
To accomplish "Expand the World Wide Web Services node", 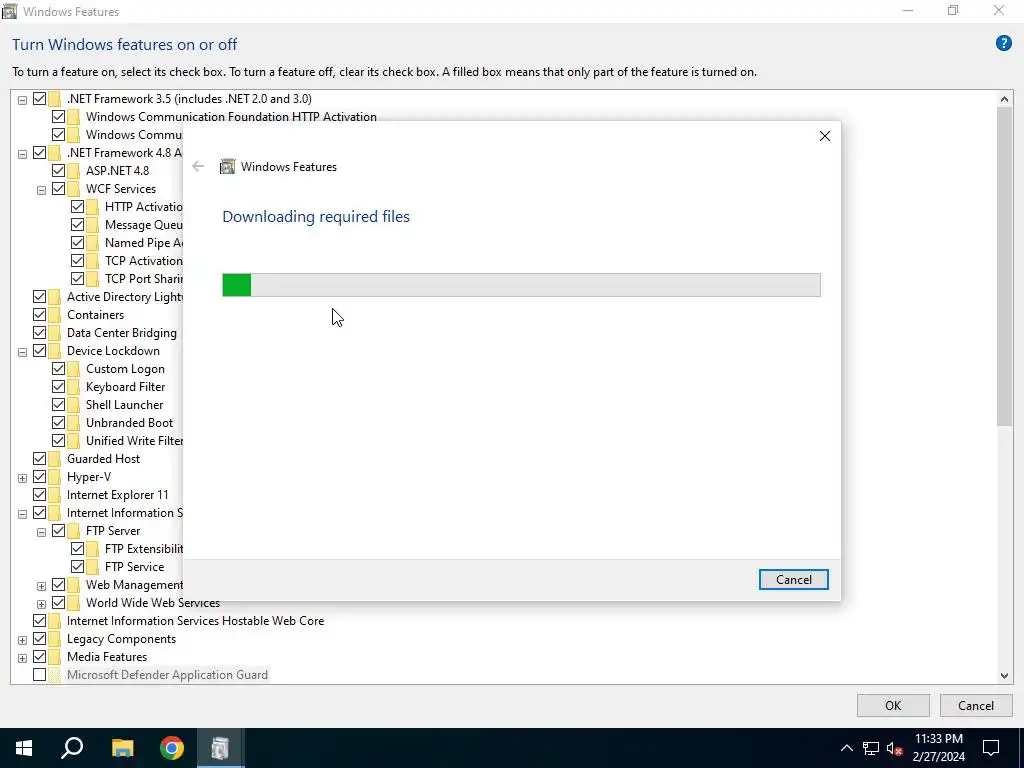I will tap(41, 604).
